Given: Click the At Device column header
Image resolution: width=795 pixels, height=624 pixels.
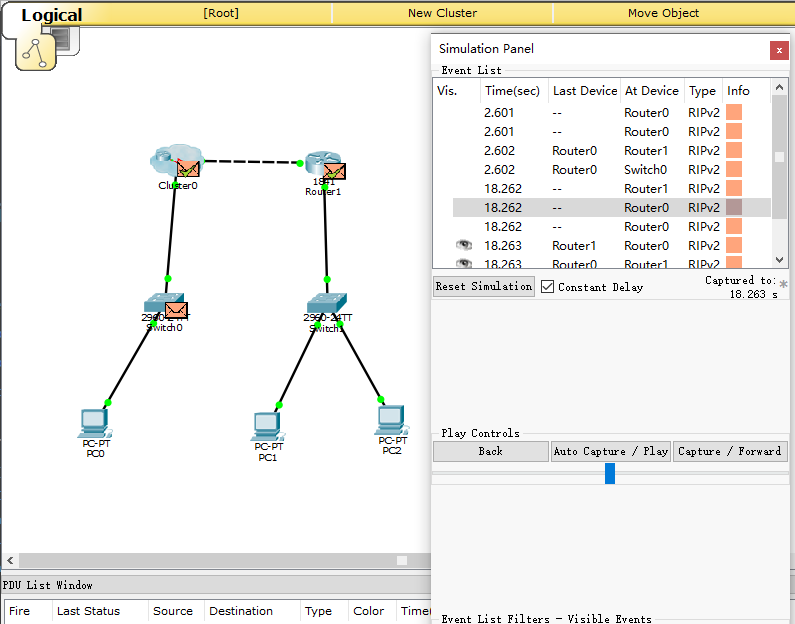Looking at the screenshot, I should [x=652, y=91].
